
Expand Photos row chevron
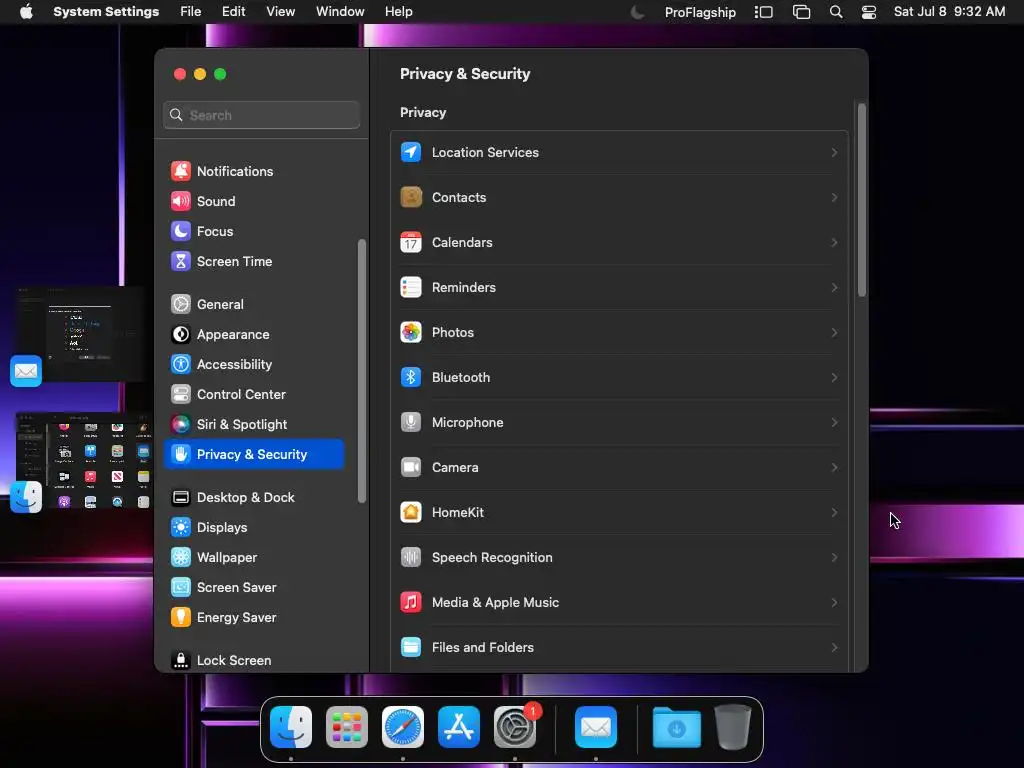[x=834, y=332]
